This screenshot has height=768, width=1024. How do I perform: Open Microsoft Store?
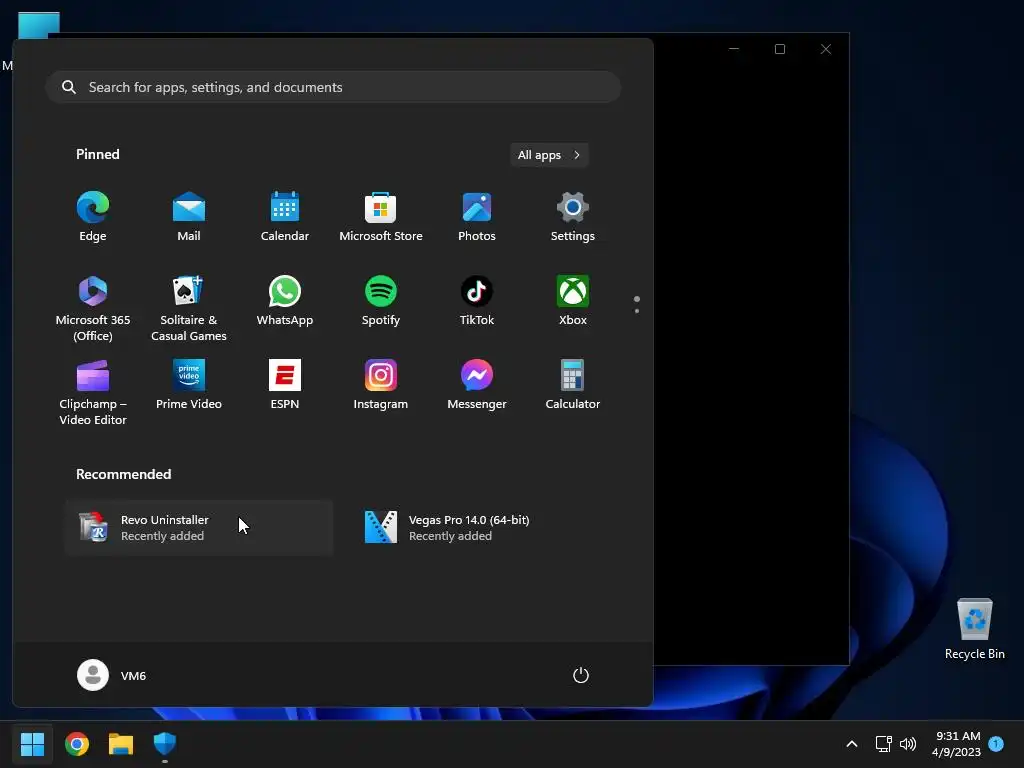coord(381,217)
